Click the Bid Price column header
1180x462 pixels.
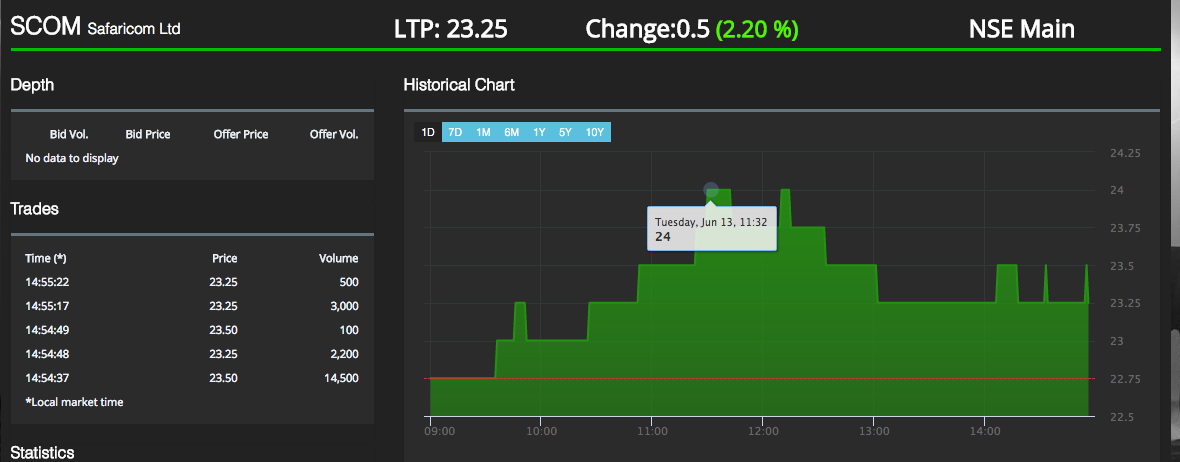tap(148, 134)
